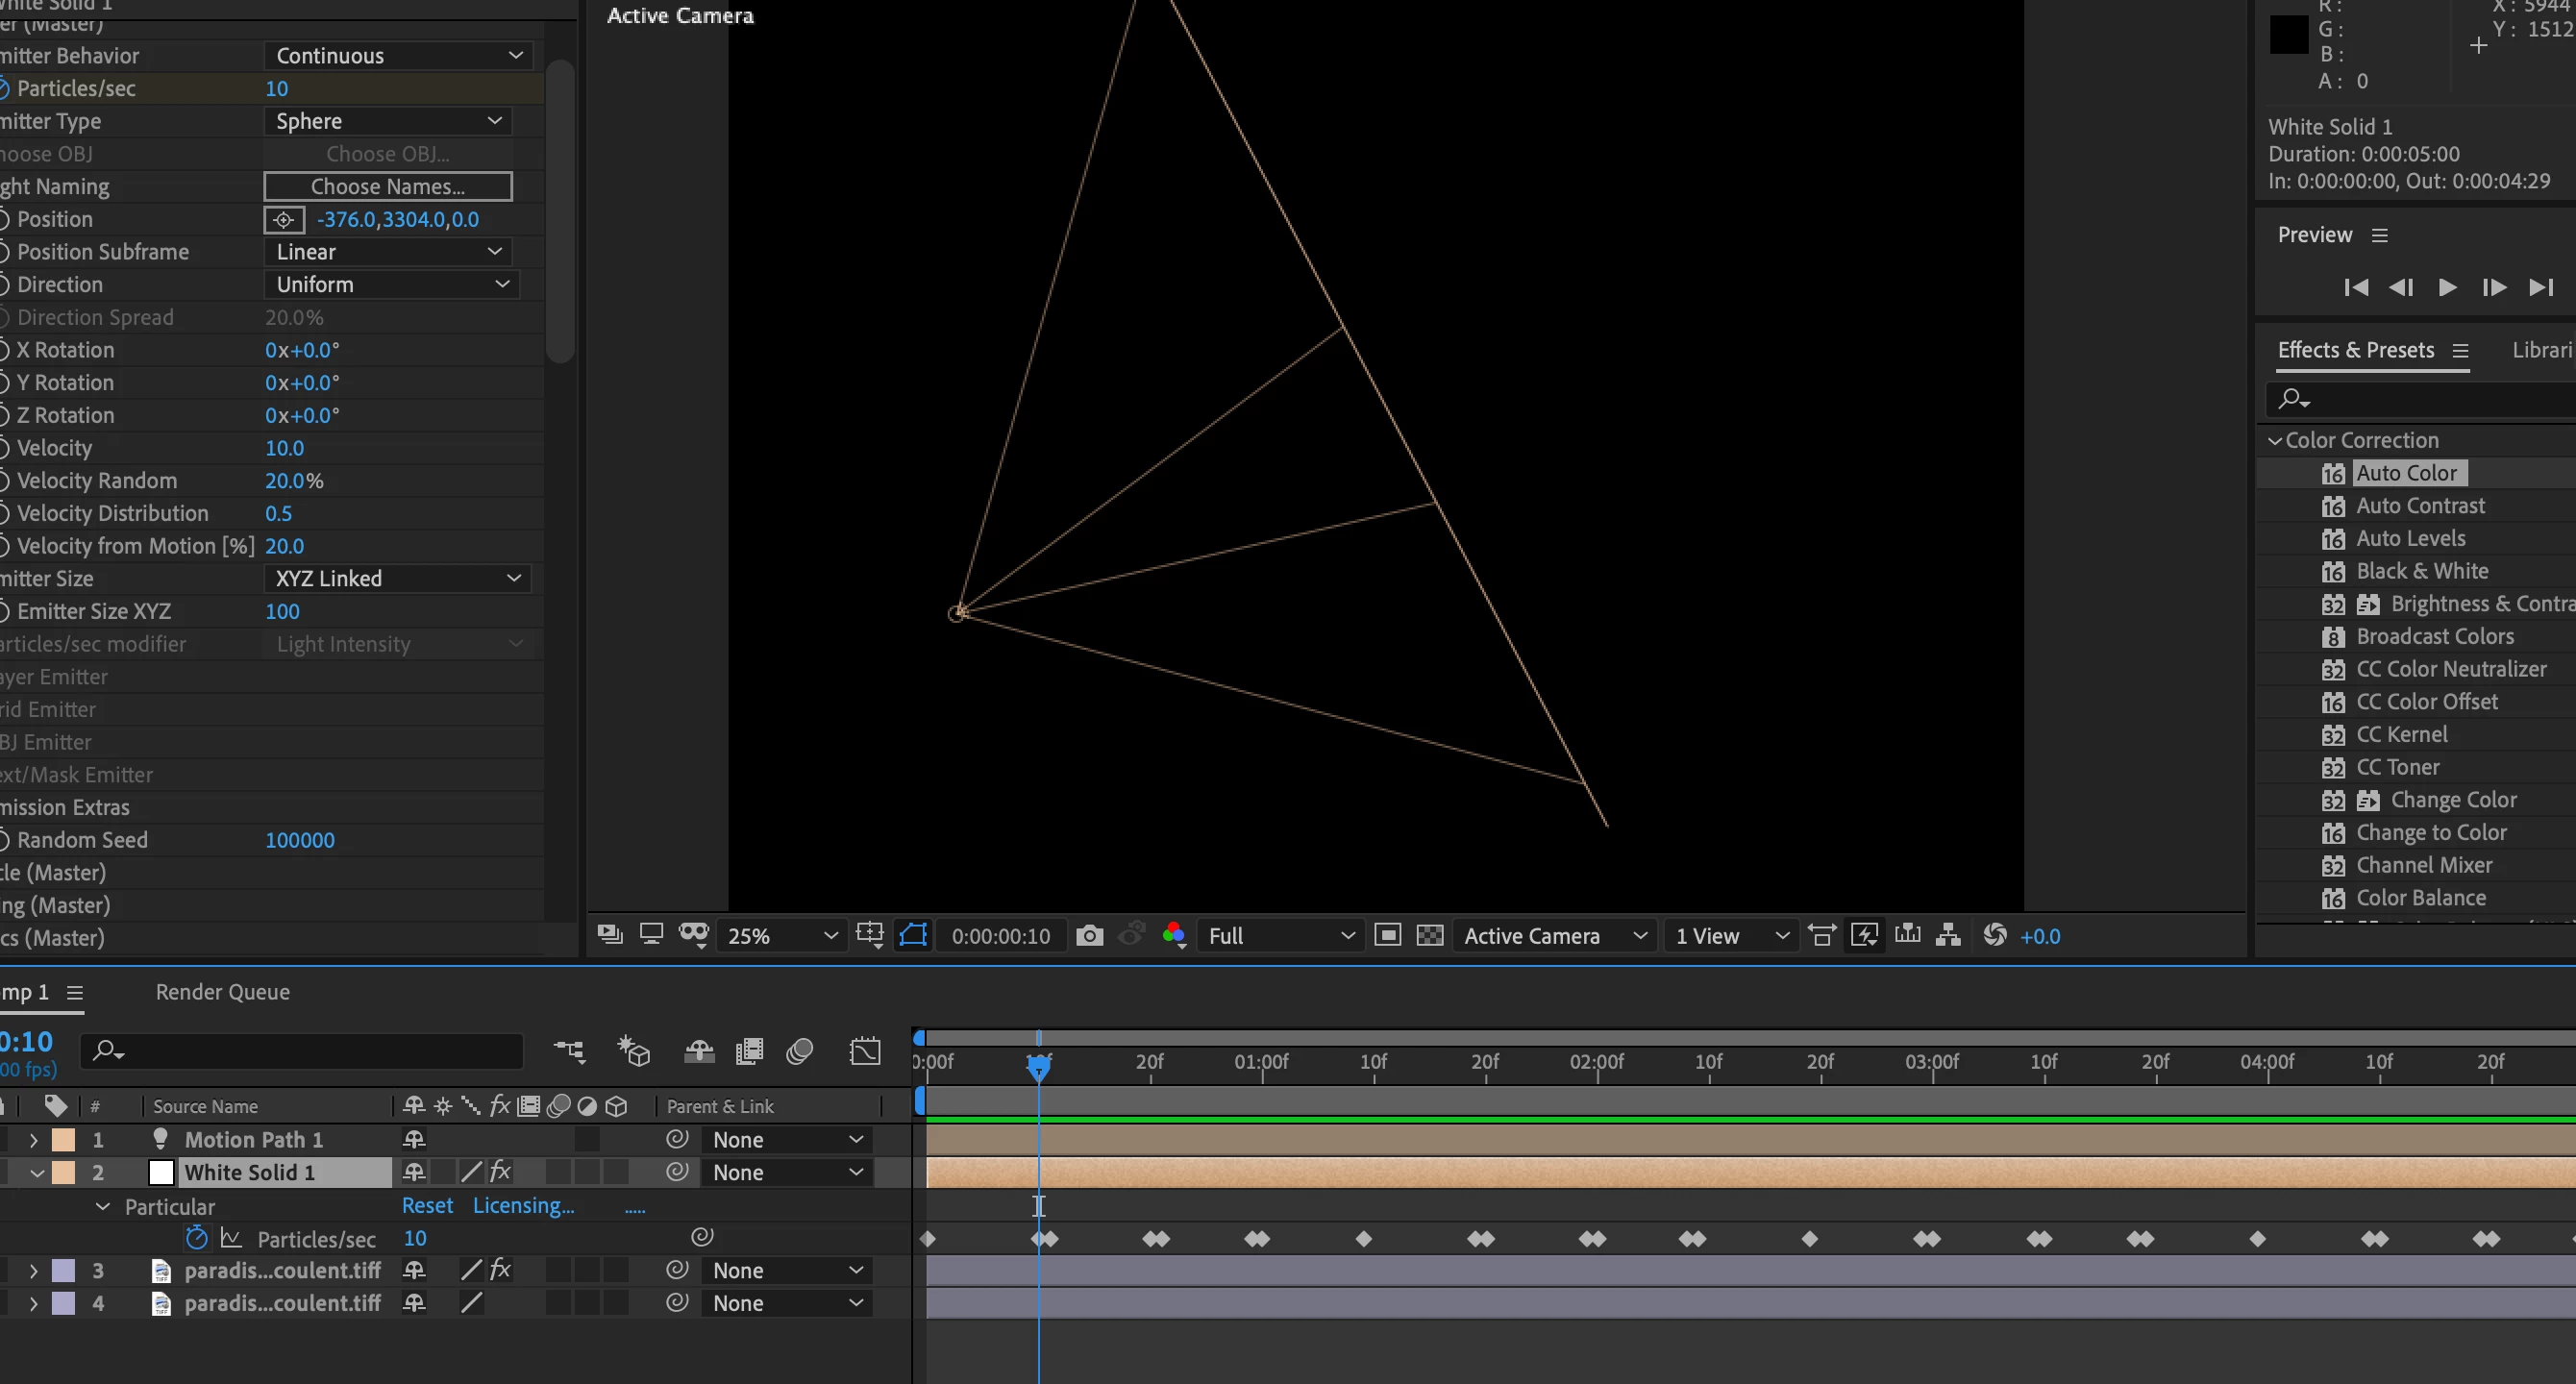Open the 25% magnification dropdown
Viewport: 2576px width, 1384px height.
781,936
